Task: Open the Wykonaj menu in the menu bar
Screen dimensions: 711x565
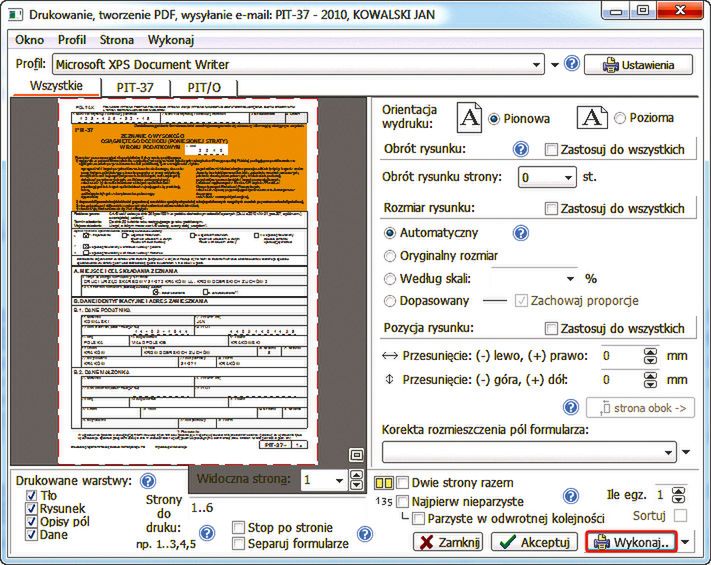Action: point(171,40)
